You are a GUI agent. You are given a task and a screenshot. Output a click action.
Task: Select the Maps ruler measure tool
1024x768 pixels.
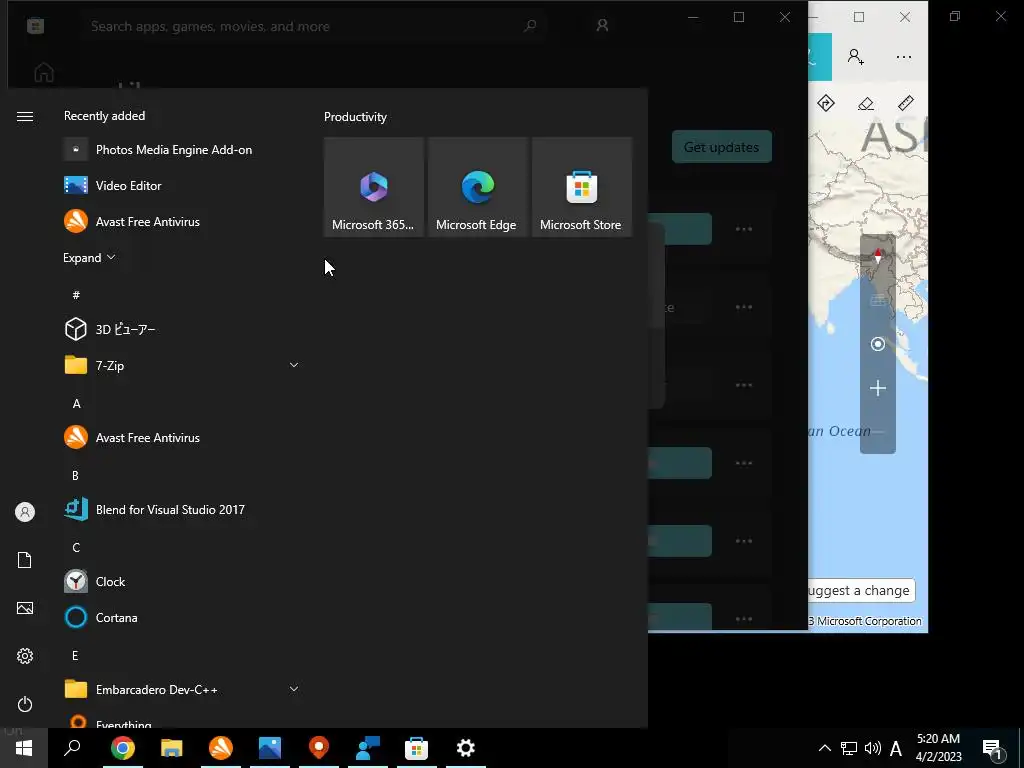[x=906, y=103]
